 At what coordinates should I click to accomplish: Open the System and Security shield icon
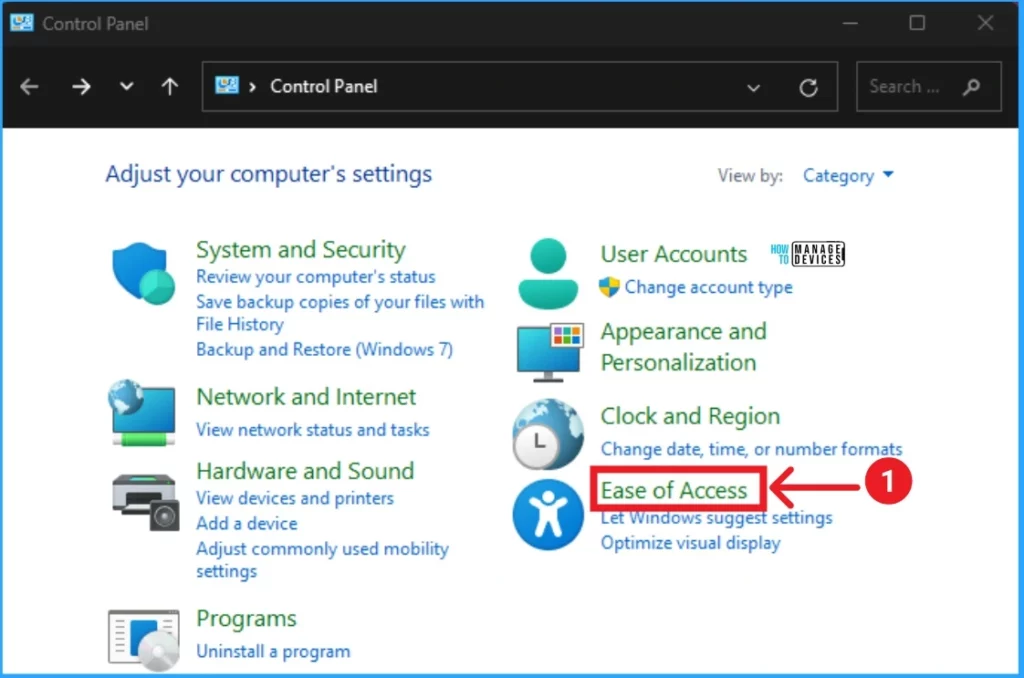pos(143,273)
